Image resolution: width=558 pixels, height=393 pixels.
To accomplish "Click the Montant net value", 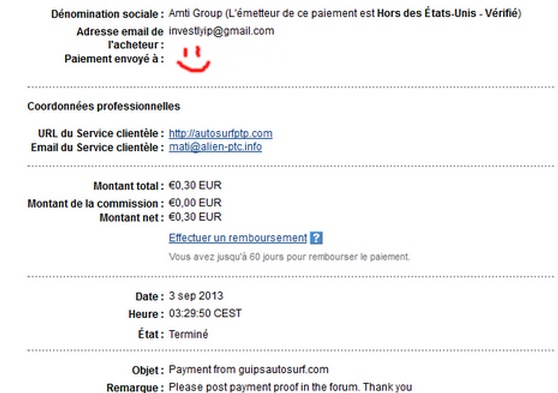I will [195, 217].
